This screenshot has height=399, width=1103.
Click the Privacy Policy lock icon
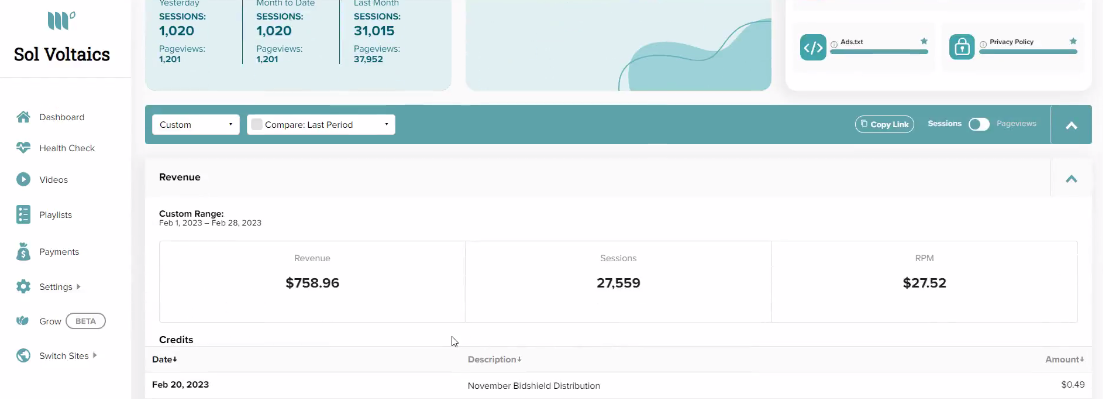[962, 47]
